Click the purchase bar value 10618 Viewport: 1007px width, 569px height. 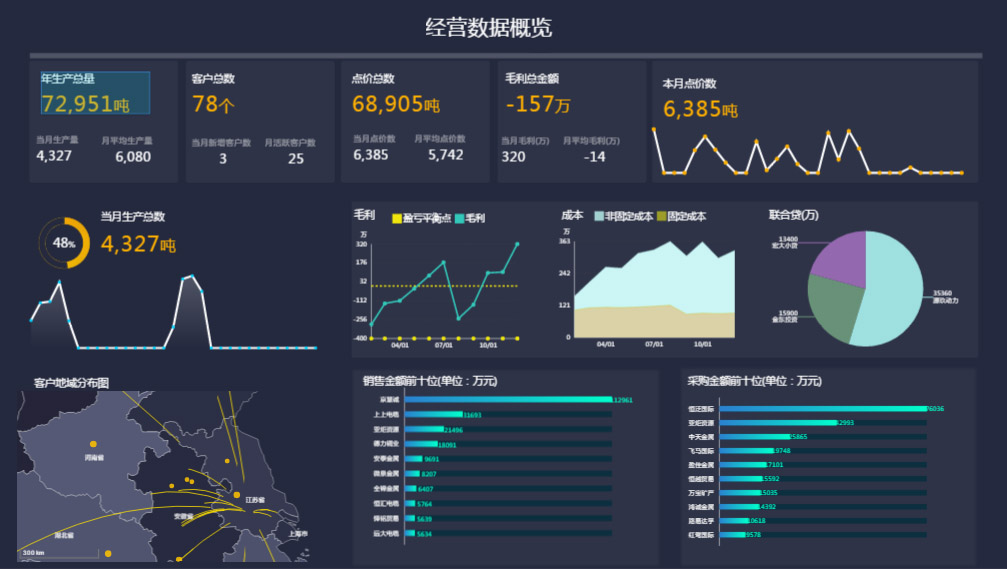(757, 521)
